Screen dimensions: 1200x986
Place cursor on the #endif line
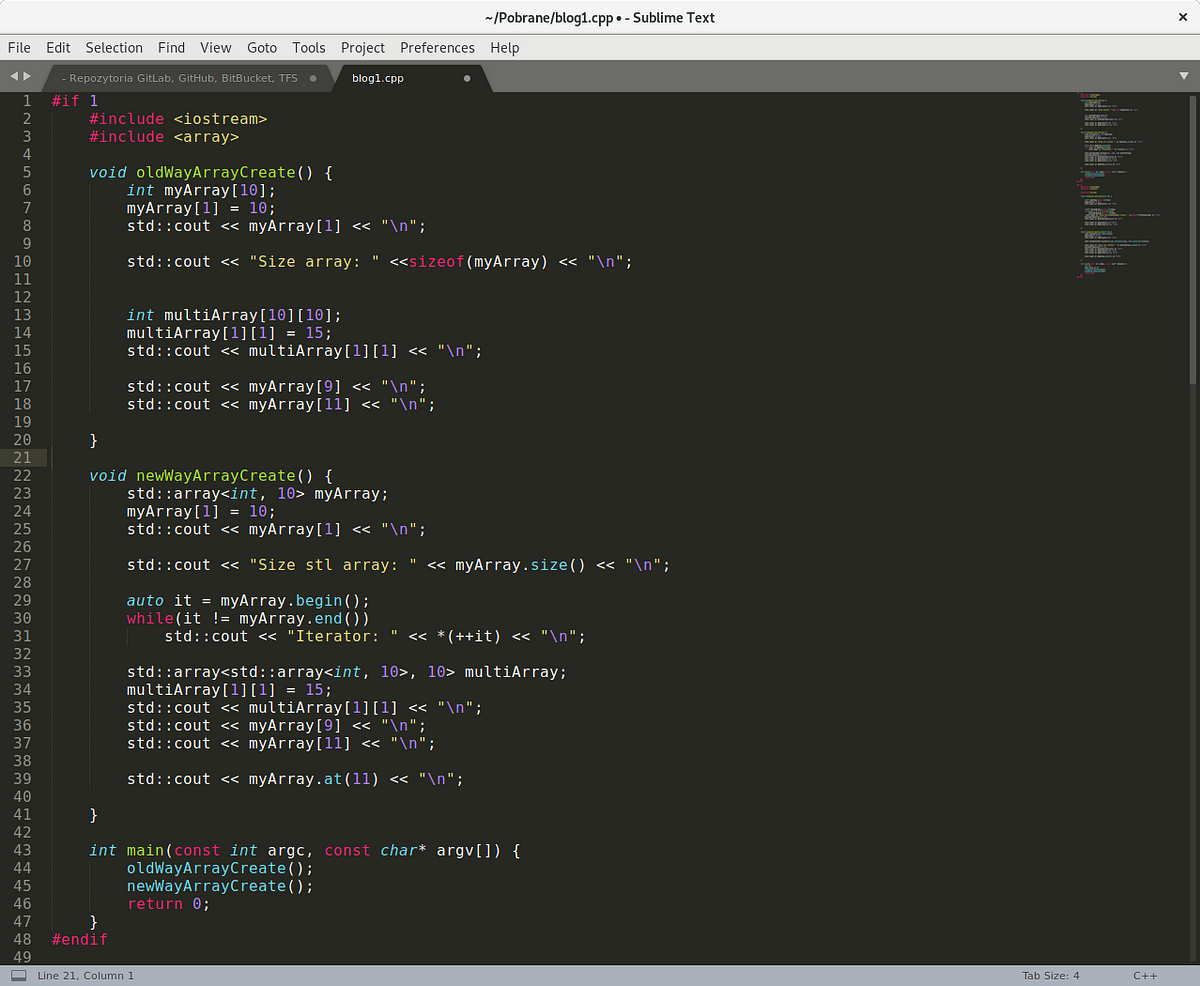(x=79, y=939)
